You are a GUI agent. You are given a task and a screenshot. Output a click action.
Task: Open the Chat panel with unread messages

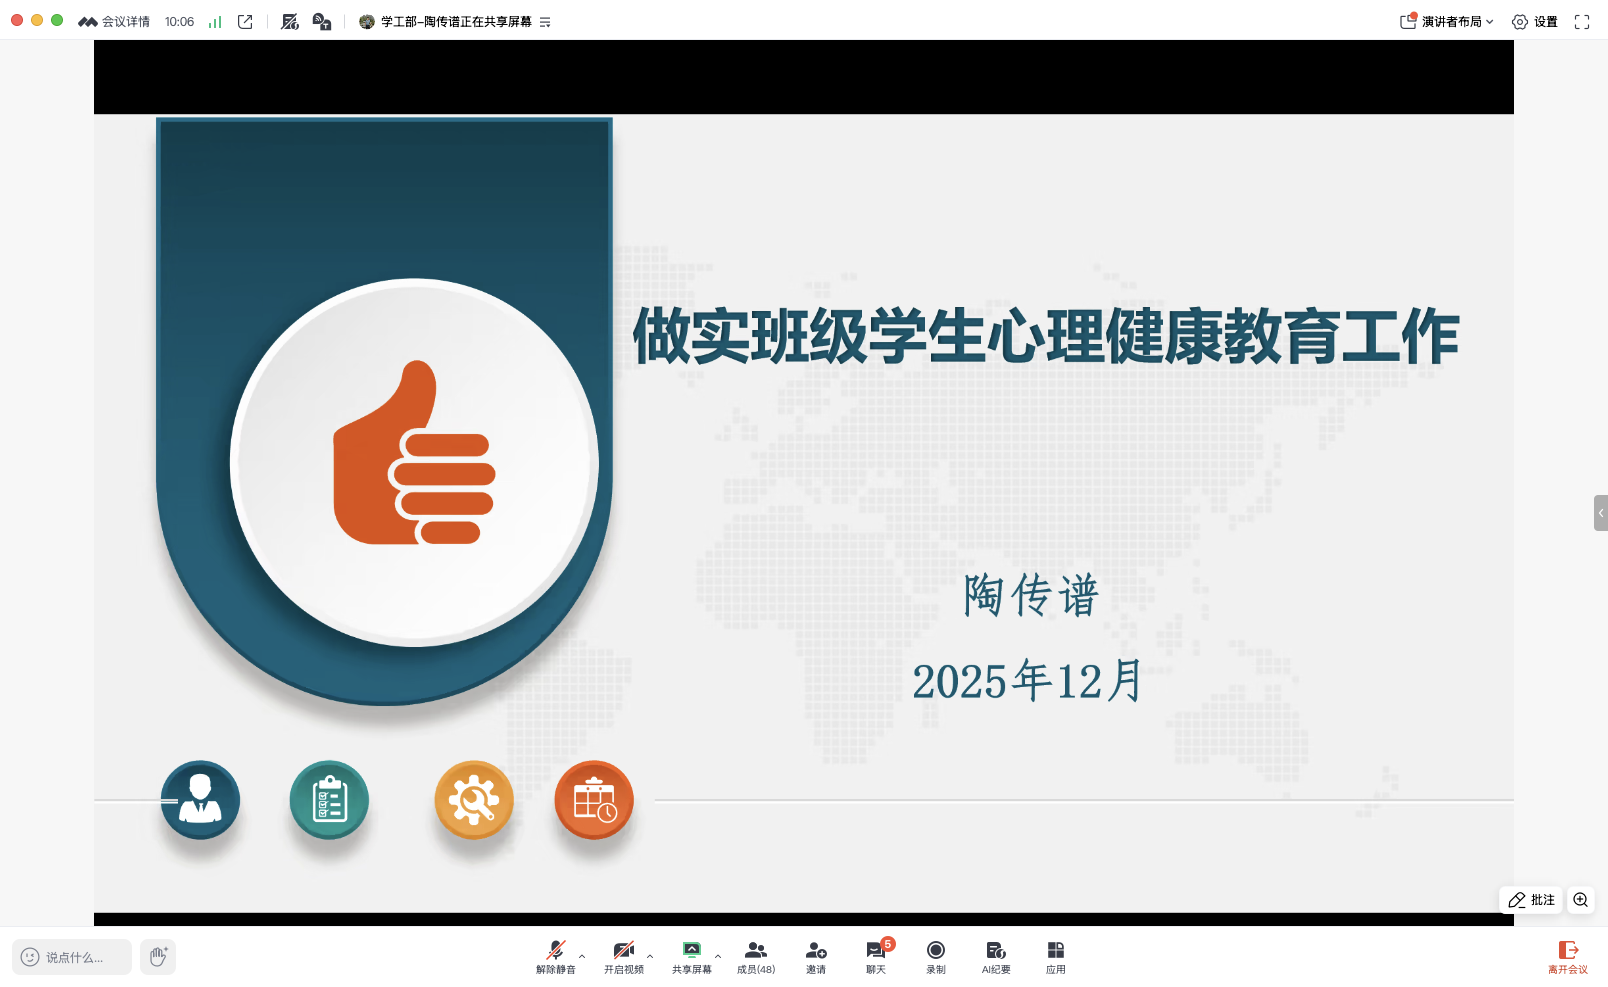pos(875,956)
